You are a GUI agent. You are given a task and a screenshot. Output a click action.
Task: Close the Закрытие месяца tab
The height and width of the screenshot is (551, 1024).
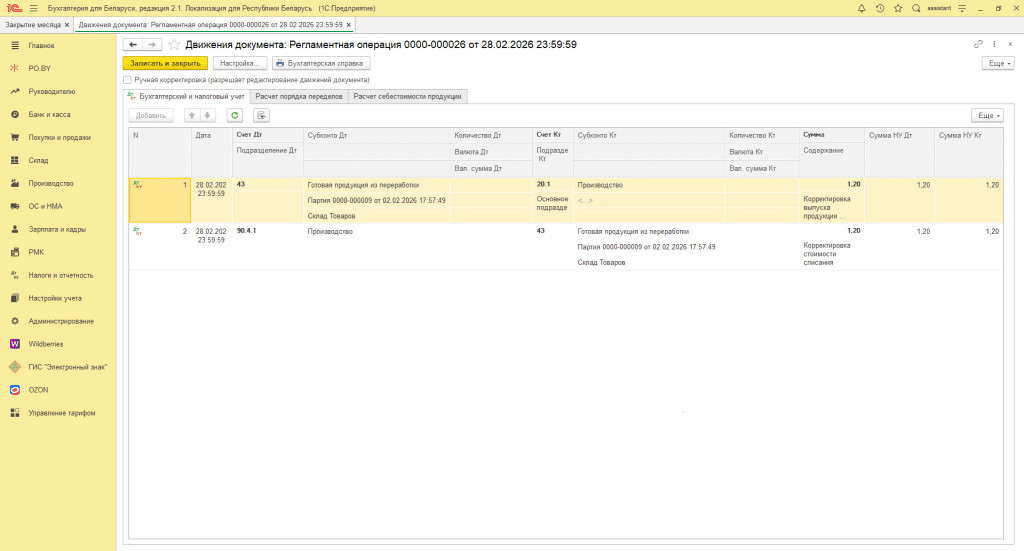[x=66, y=23]
